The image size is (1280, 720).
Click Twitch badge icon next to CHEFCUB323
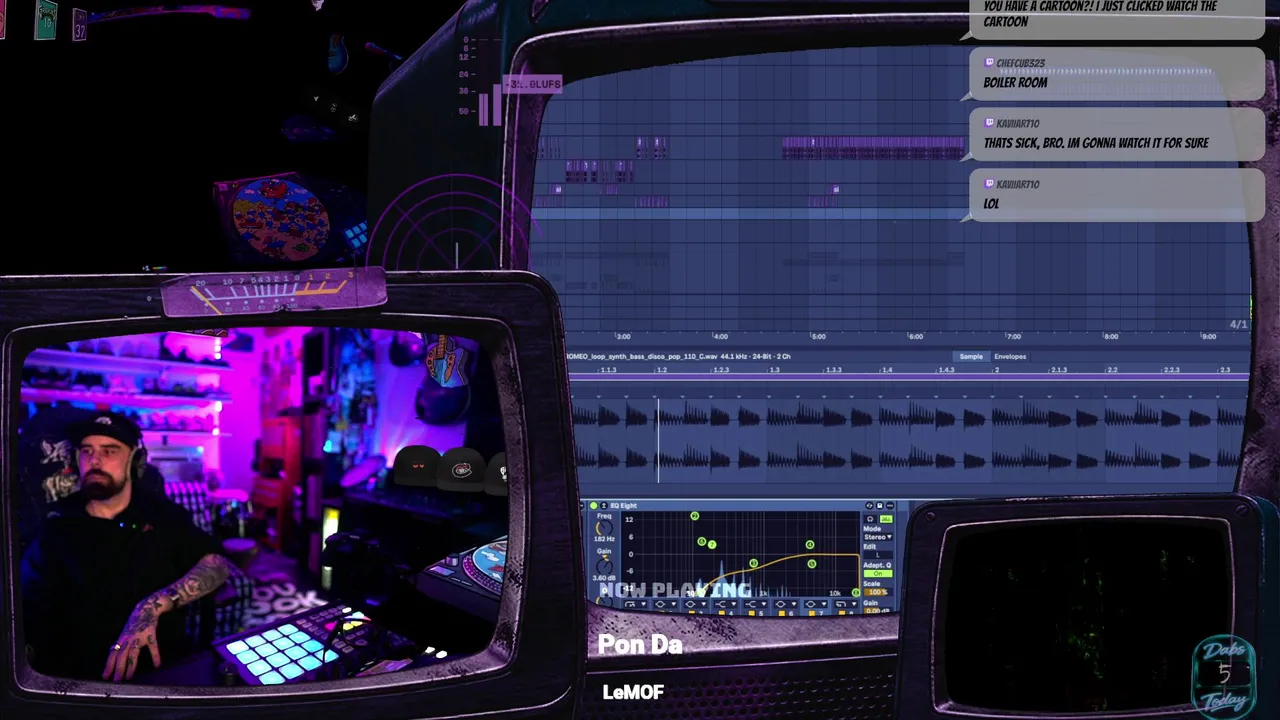989,63
